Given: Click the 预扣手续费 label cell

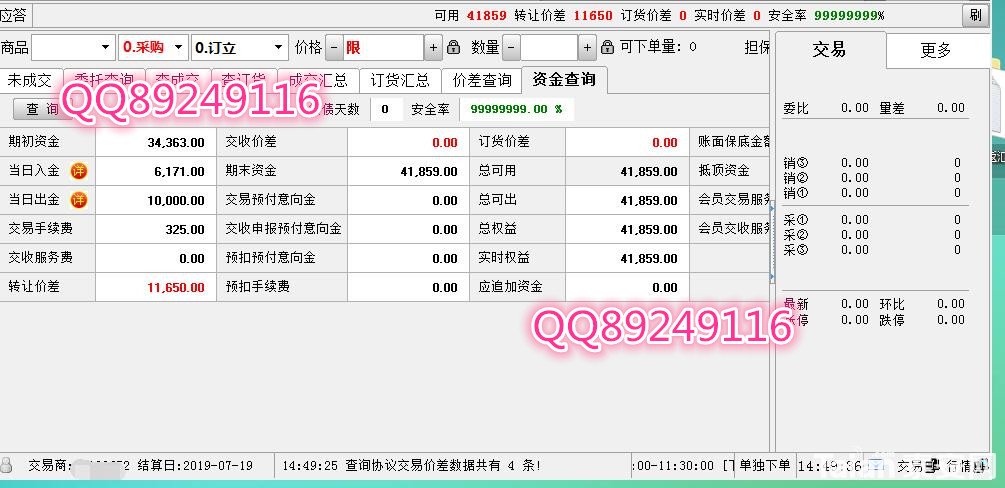Looking at the screenshot, I should [x=282, y=287].
